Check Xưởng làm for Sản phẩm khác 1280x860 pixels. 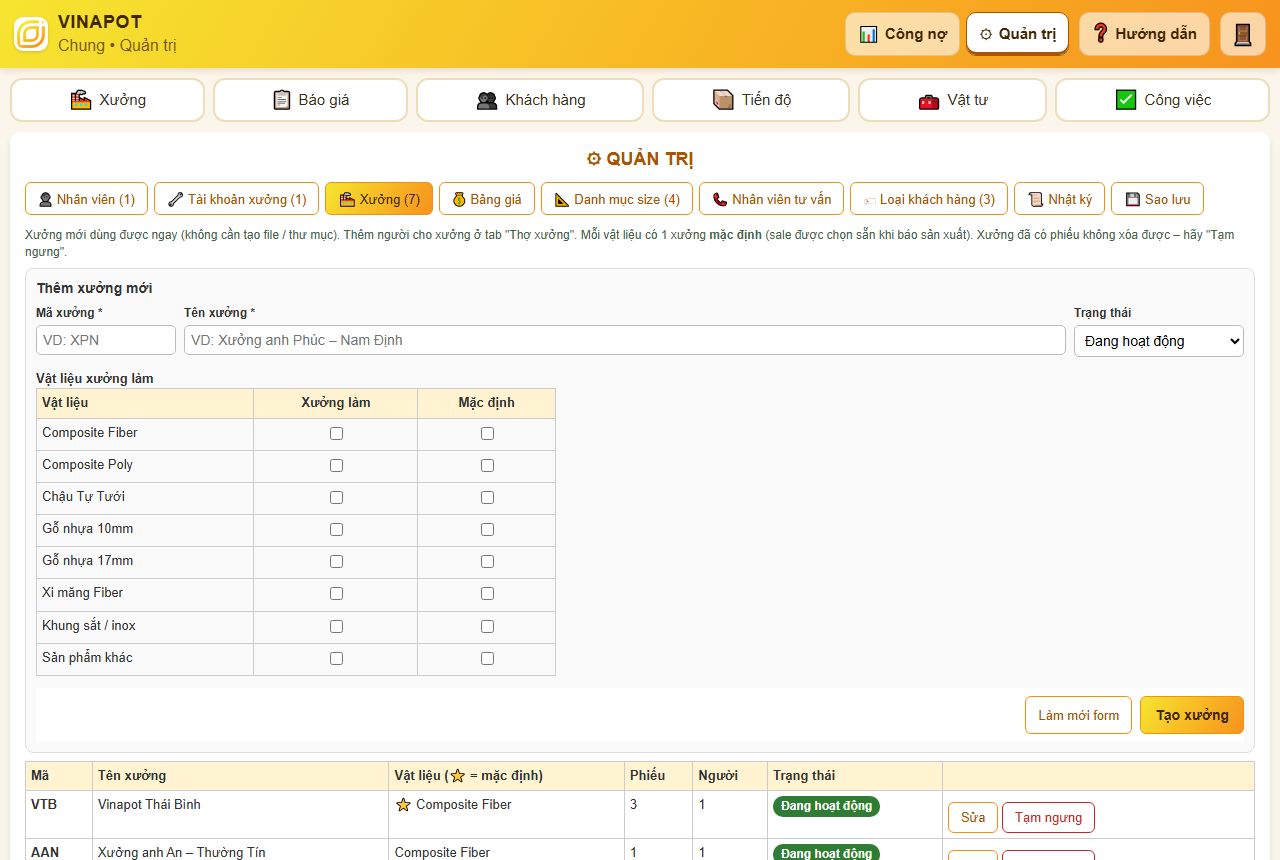(x=336, y=658)
